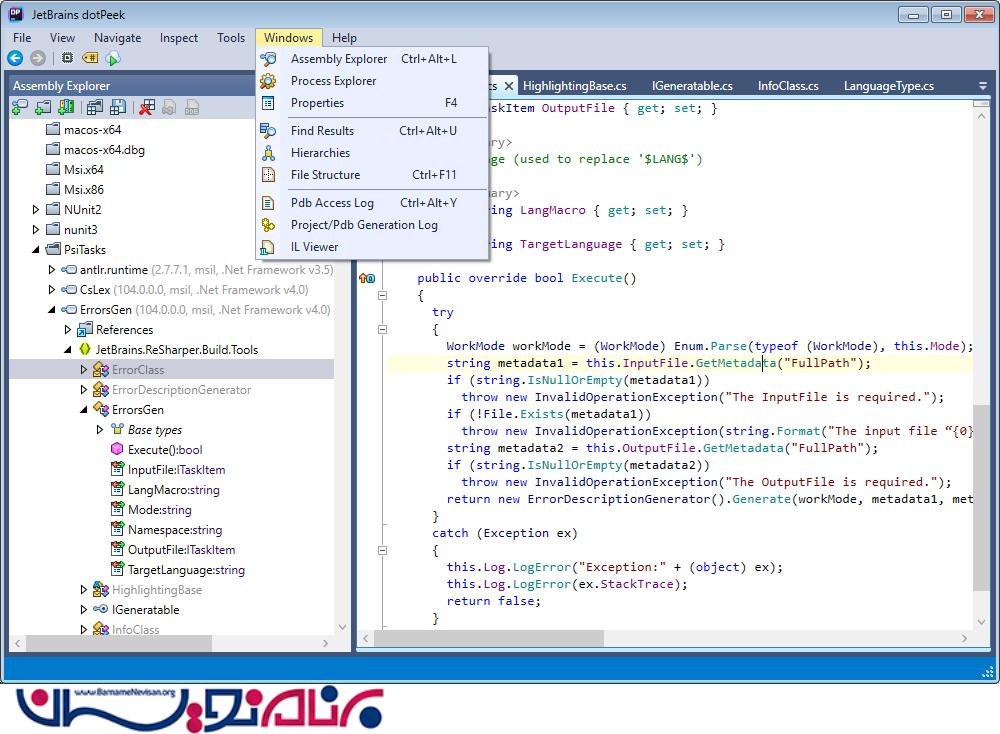The height and width of the screenshot is (734, 1000).
Task: Click the yellow hash tag toolbar icon
Action: pyautogui.click(x=90, y=59)
